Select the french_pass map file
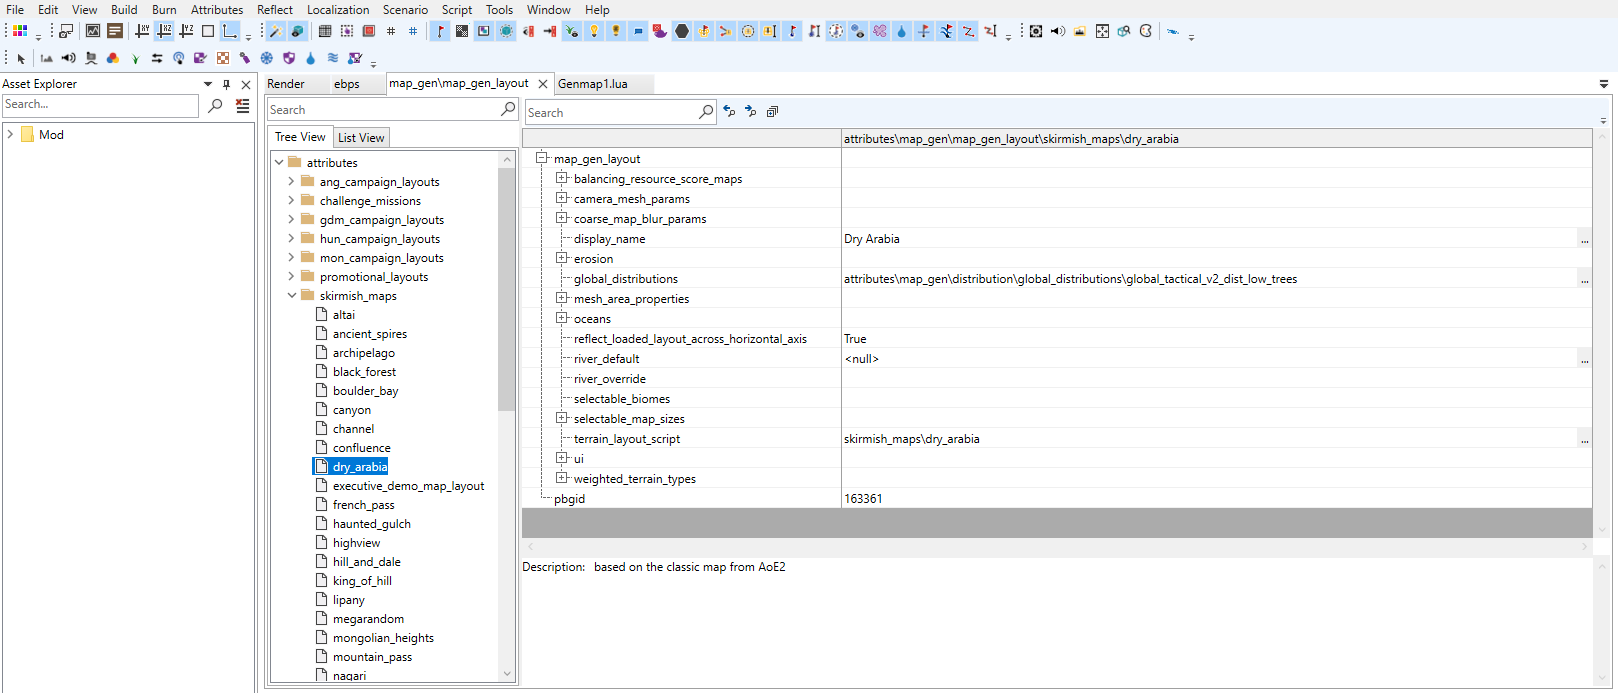1618x693 pixels. pyautogui.click(x=363, y=504)
